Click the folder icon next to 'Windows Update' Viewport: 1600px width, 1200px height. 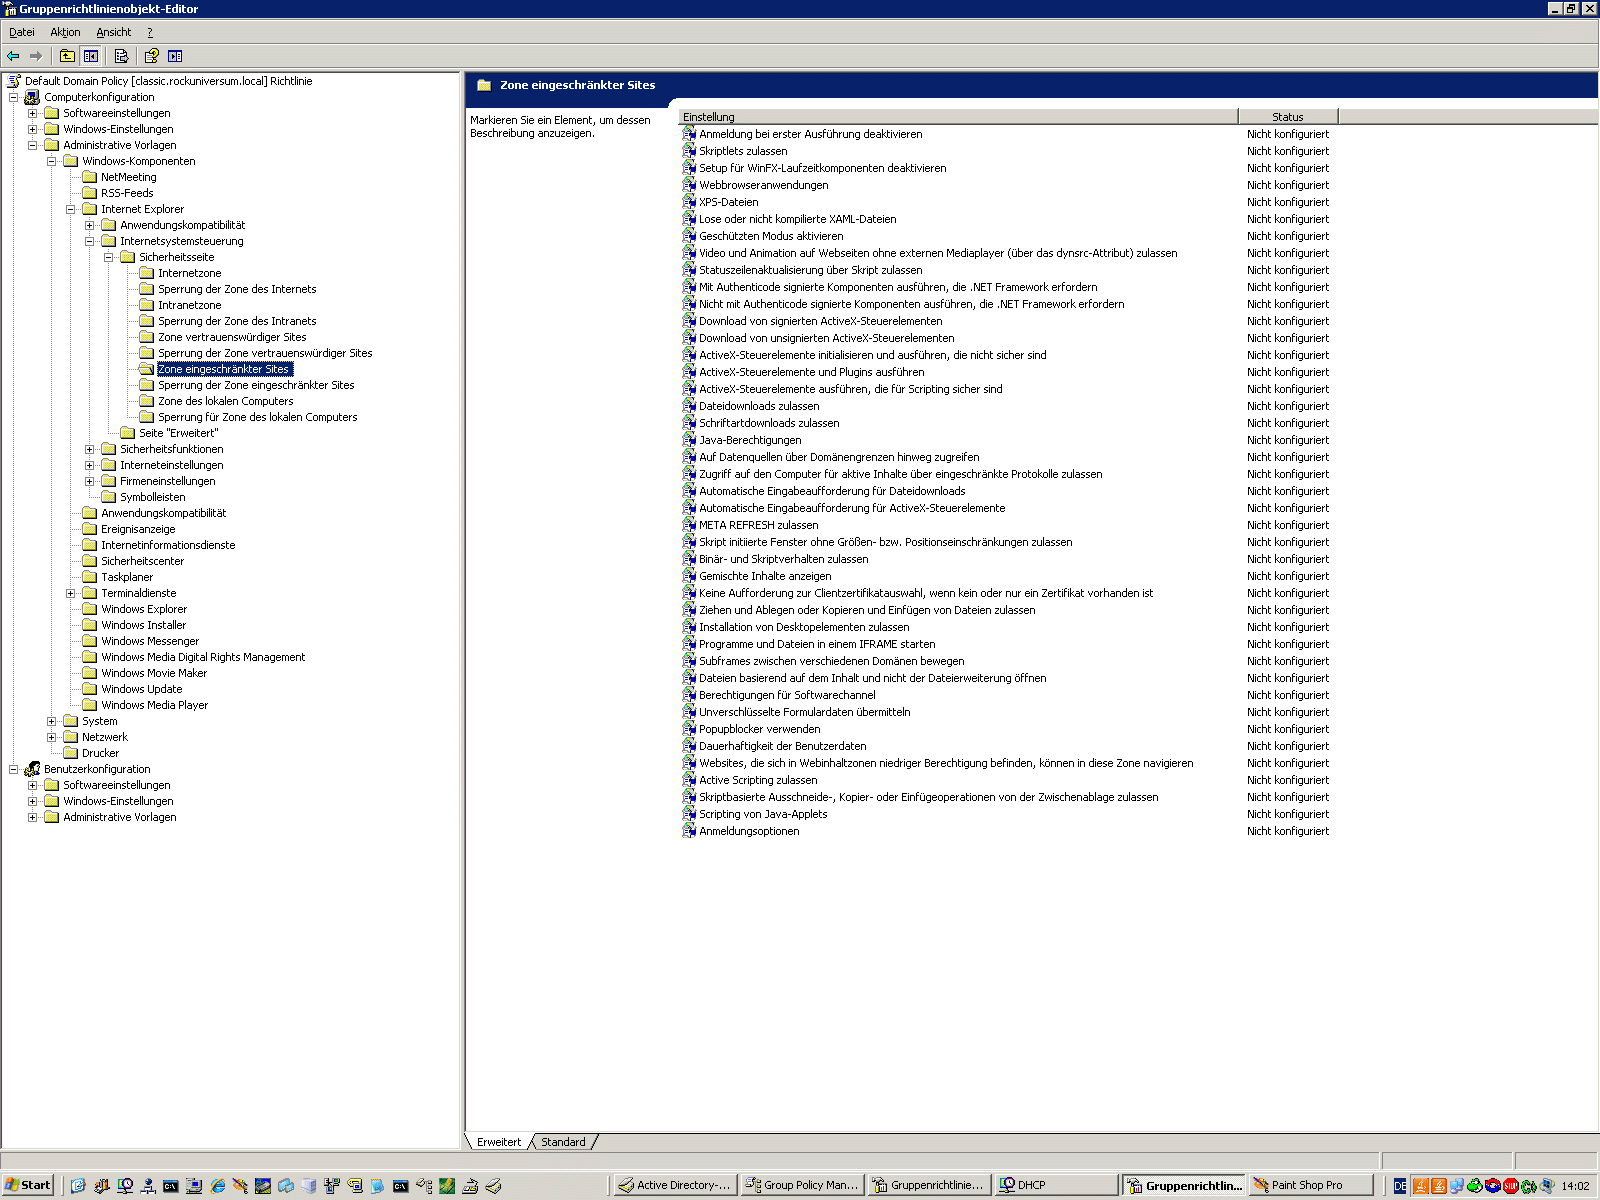pyautogui.click(x=89, y=689)
